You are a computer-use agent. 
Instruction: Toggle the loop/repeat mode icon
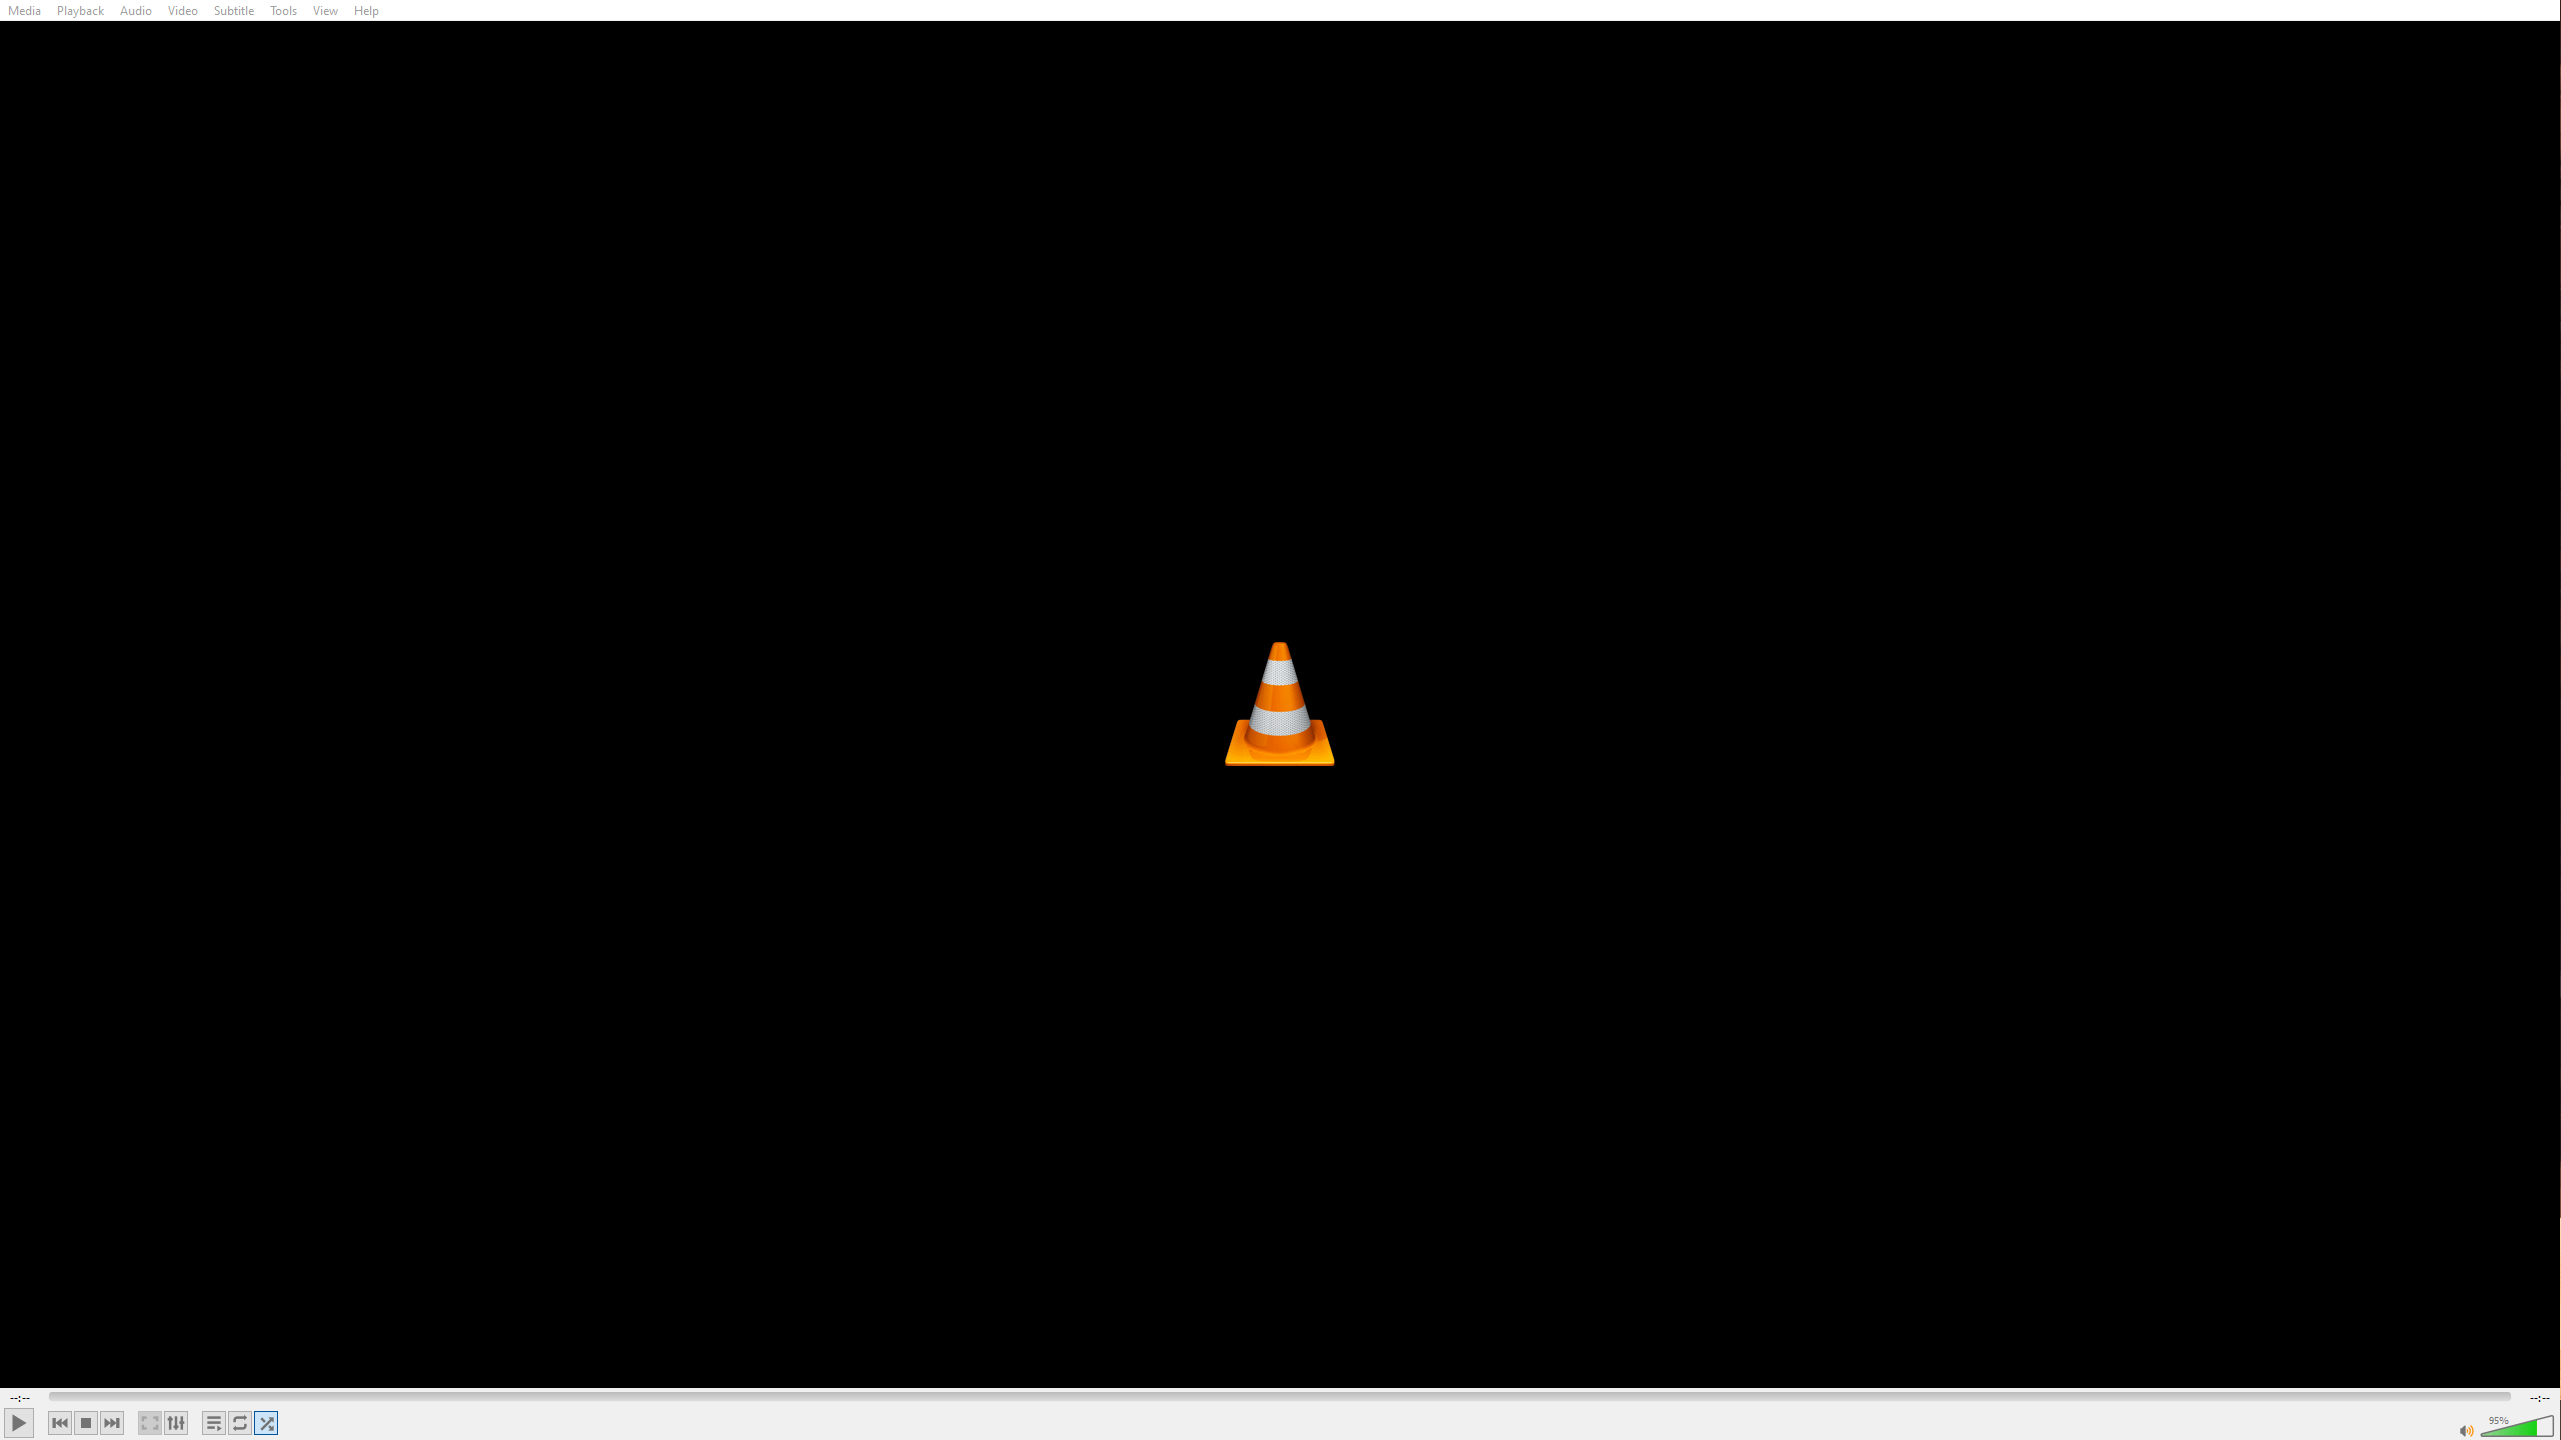239,1422
